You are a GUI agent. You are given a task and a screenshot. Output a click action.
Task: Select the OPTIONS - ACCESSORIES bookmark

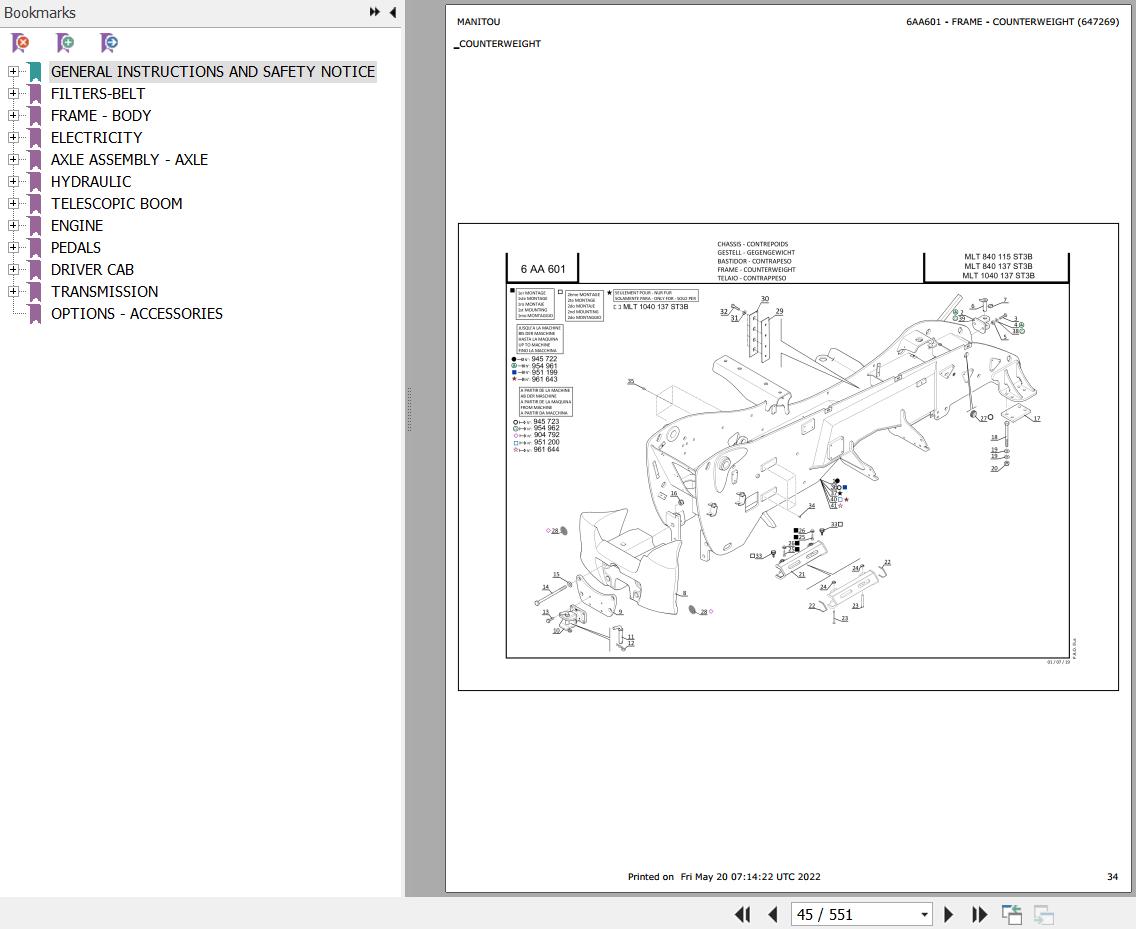tap(137, 314)
